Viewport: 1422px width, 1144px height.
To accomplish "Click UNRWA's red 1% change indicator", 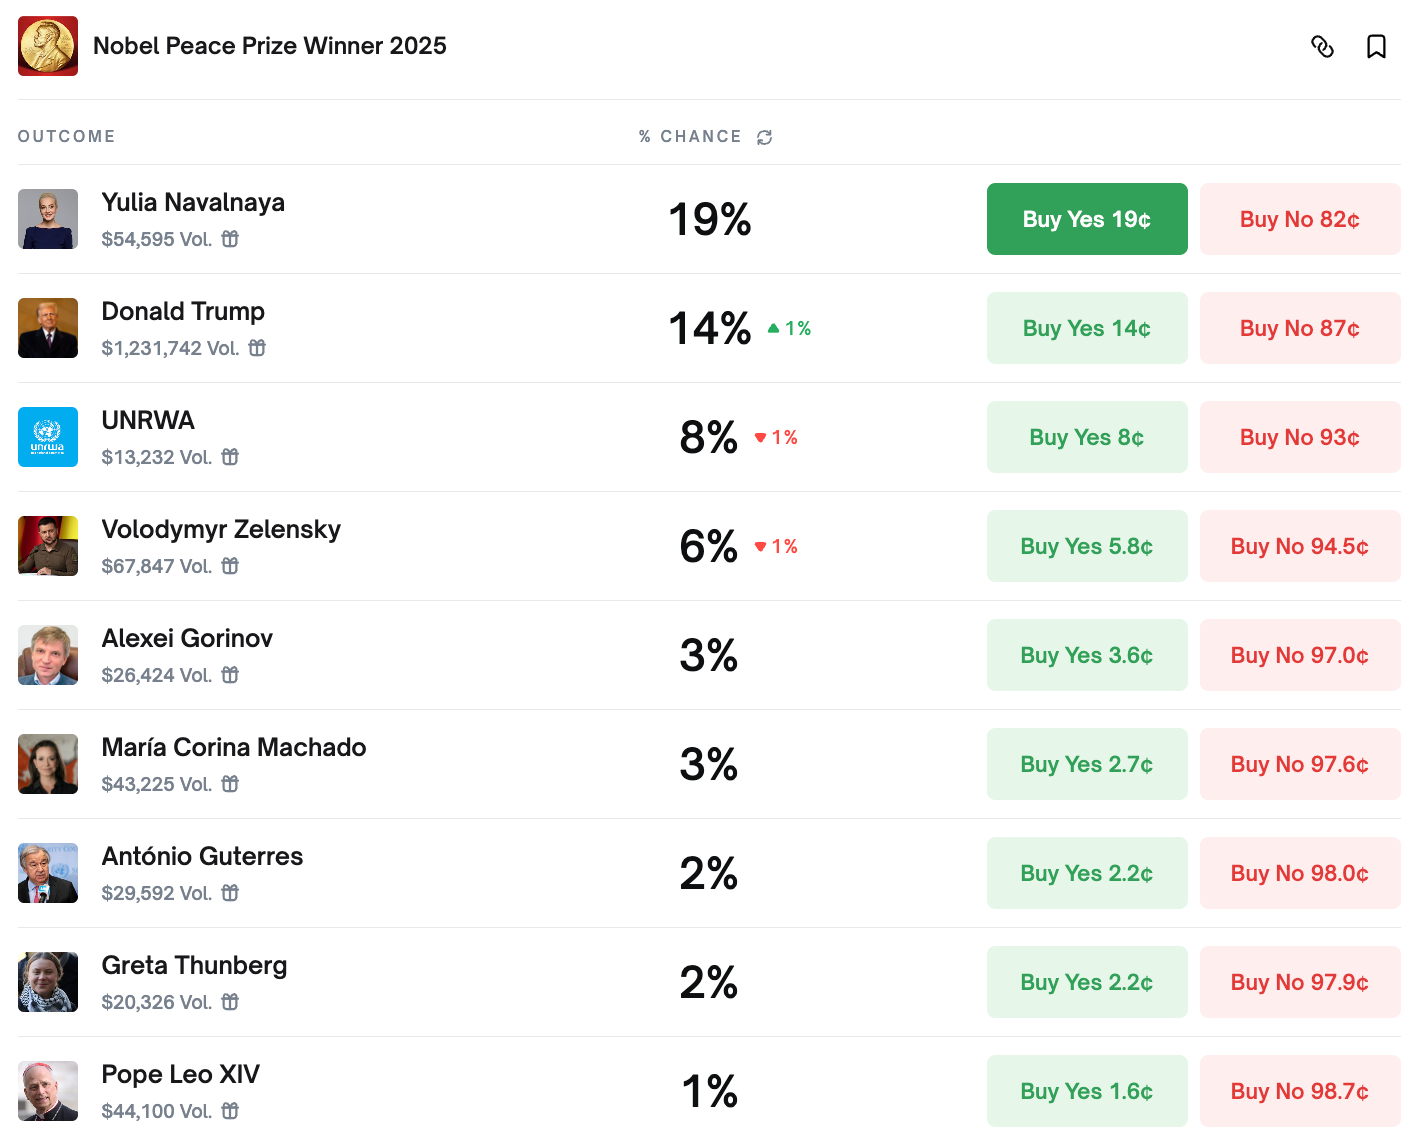I will click(x=776, y=437).
